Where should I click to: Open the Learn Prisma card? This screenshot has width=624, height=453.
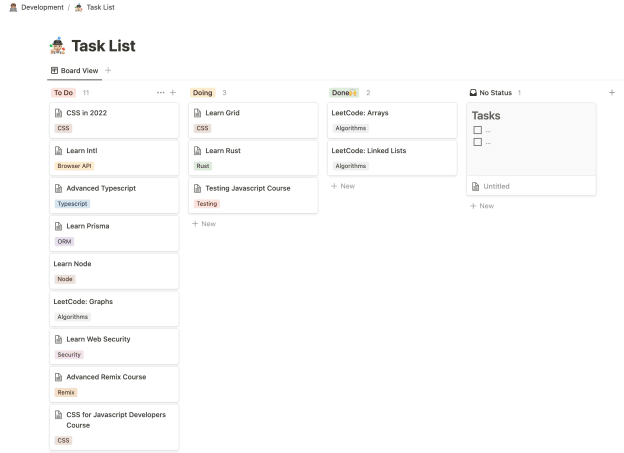coord(114,233)
